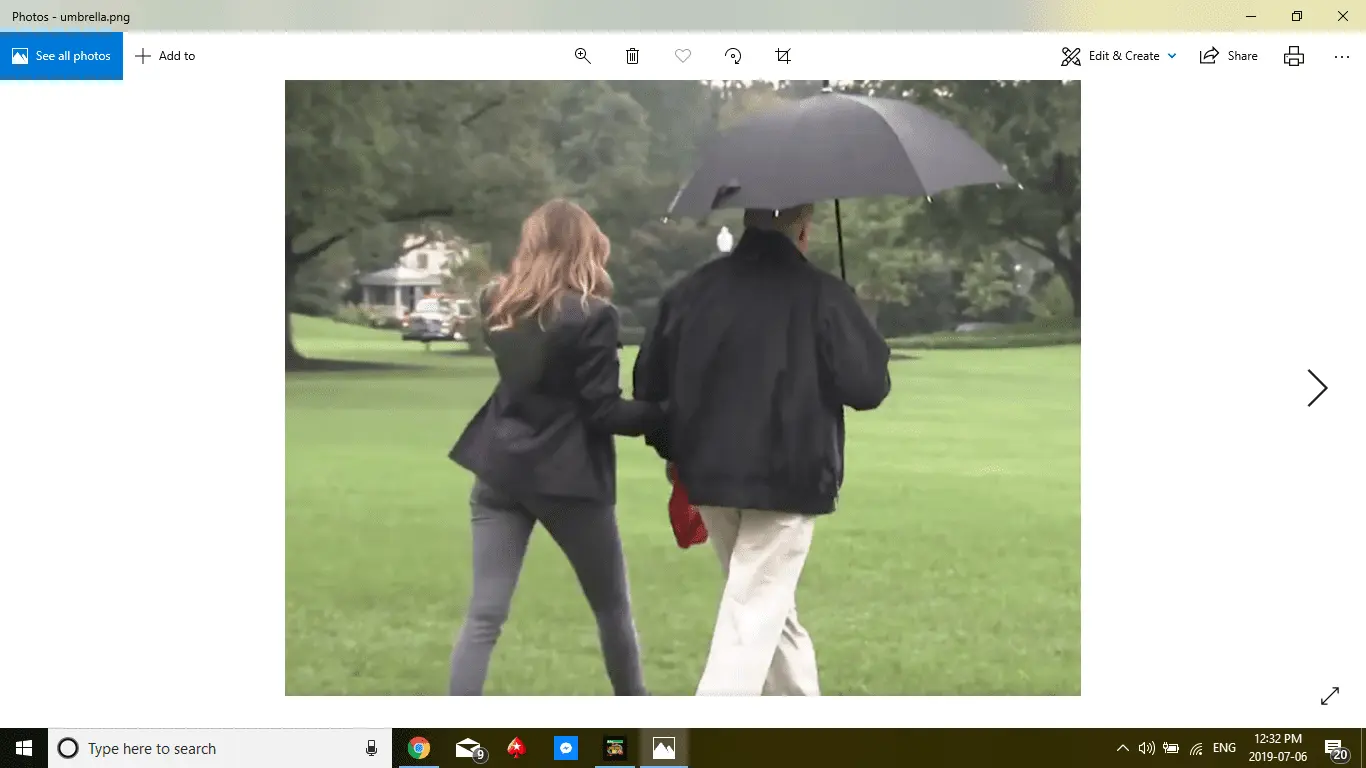Open the Action Center notifications
Image resolution: width=1366 pixels, height=768 pixels.
click(x=1336, y=748)
